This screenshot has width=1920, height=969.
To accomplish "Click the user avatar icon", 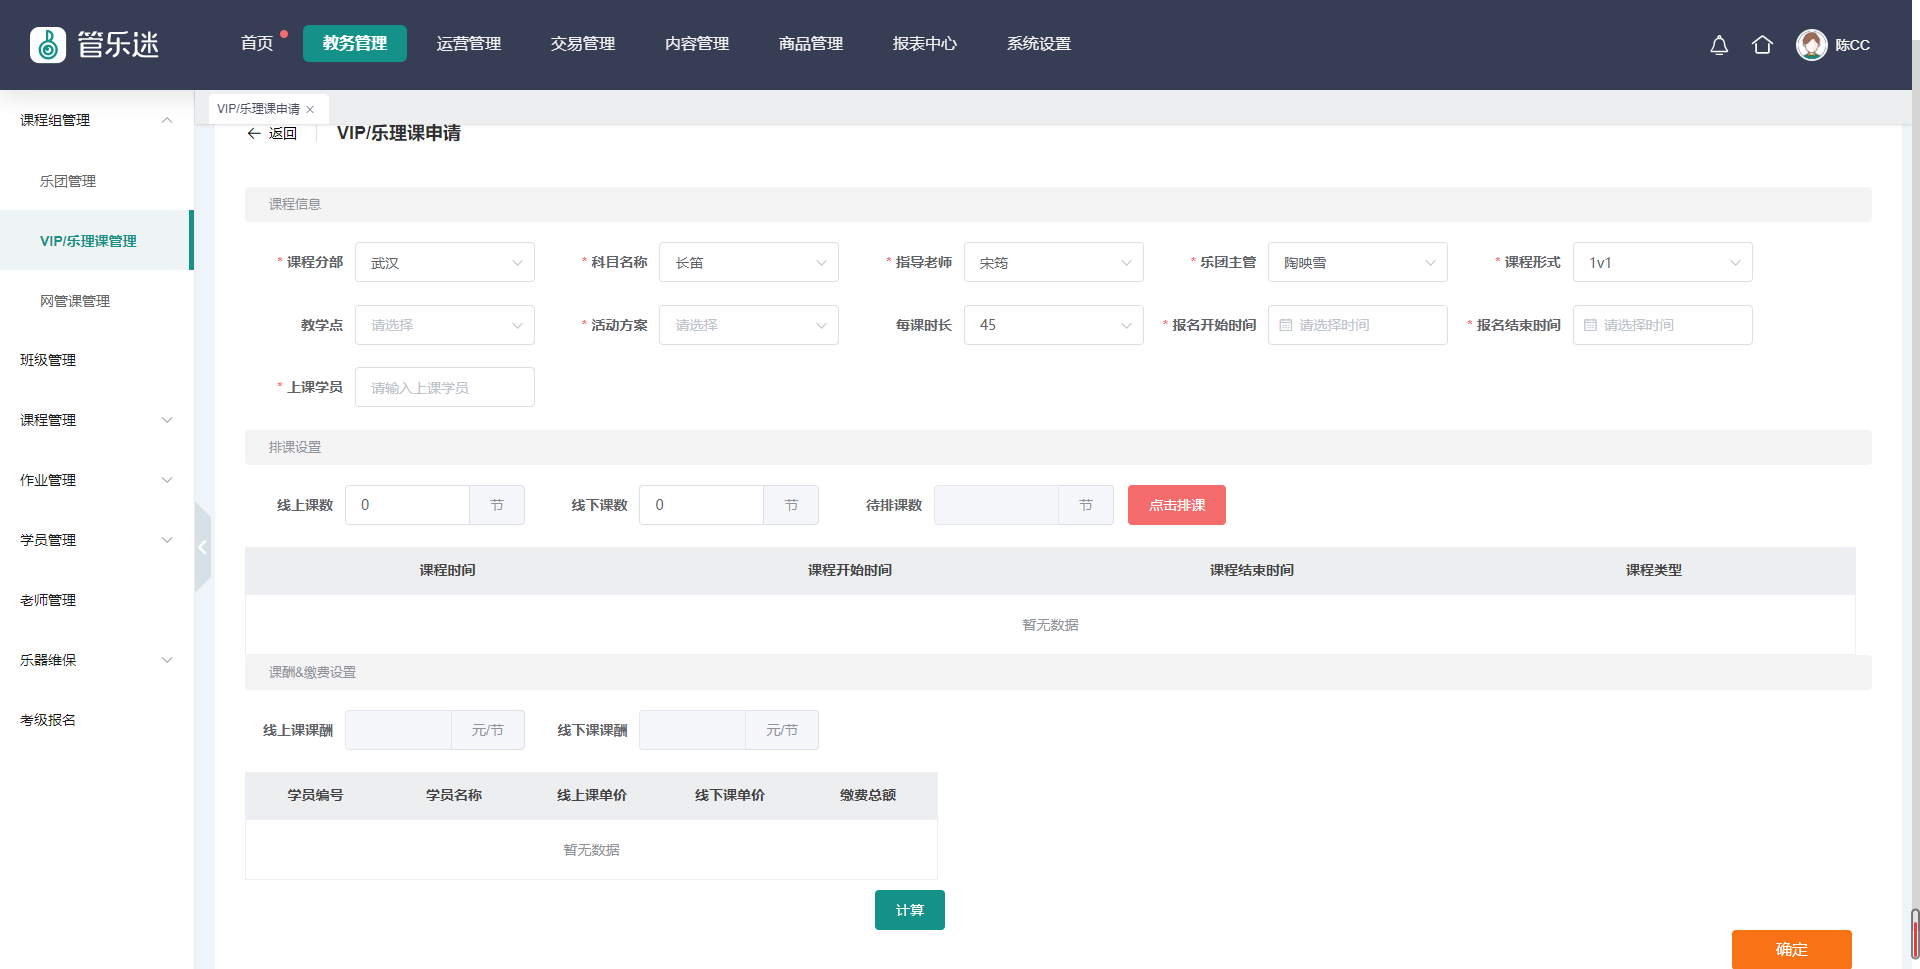I will pyautogui.click(x=1811, y=45).
